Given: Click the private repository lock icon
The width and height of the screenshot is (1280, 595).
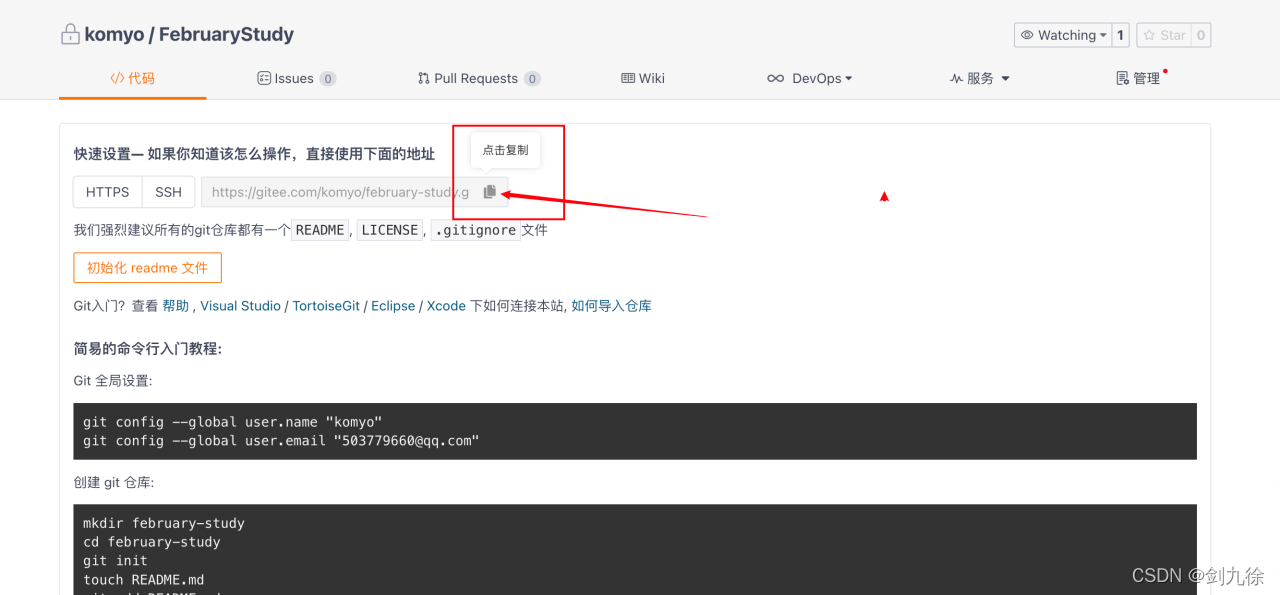Looking at the screenshot, I should click(x=70, y=34).
